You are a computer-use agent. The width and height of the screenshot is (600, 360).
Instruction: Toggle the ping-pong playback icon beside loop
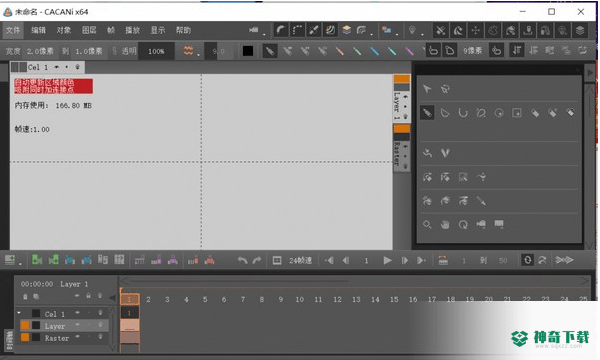pos(542,260)
